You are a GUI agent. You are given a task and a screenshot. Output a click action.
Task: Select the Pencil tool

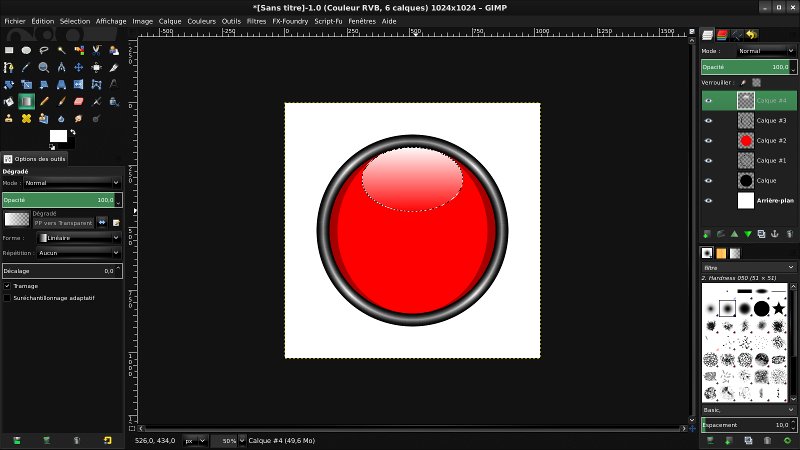point(44,102)
